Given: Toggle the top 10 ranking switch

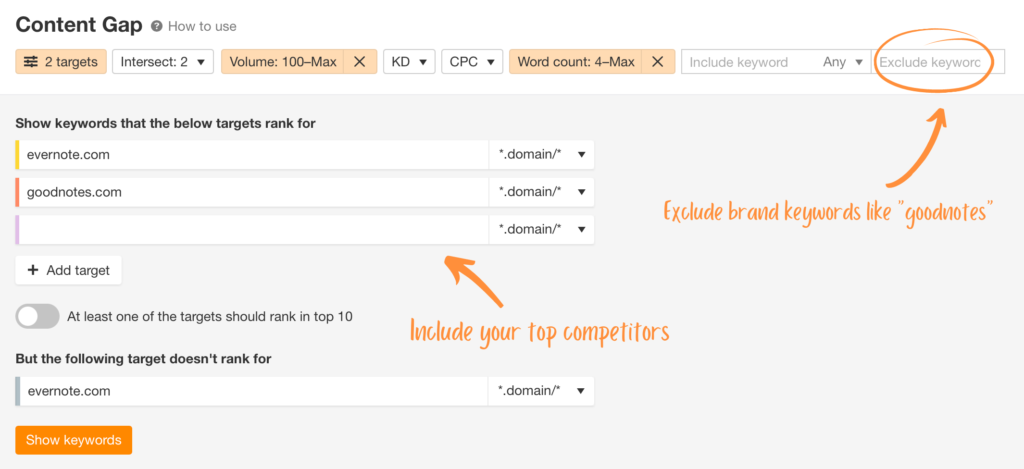Looking at the screenshot, I should tap(37, 317).
